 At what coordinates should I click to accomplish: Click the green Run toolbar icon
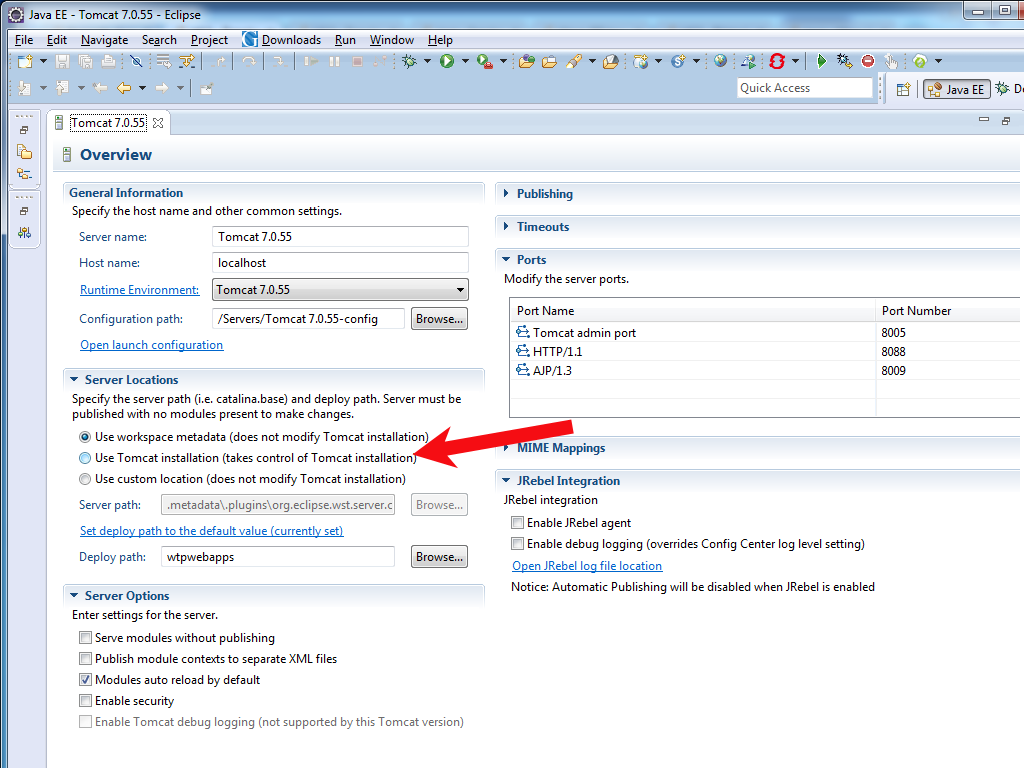447,61
